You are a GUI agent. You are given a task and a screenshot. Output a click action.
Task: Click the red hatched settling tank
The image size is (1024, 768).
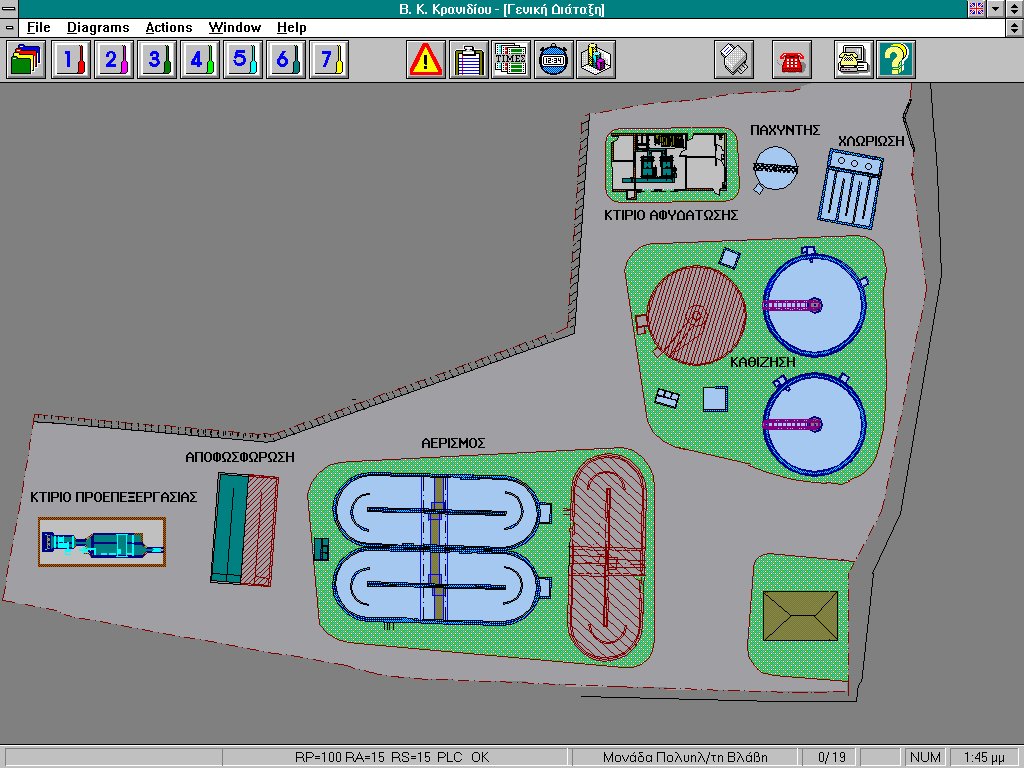coord(696,315)
